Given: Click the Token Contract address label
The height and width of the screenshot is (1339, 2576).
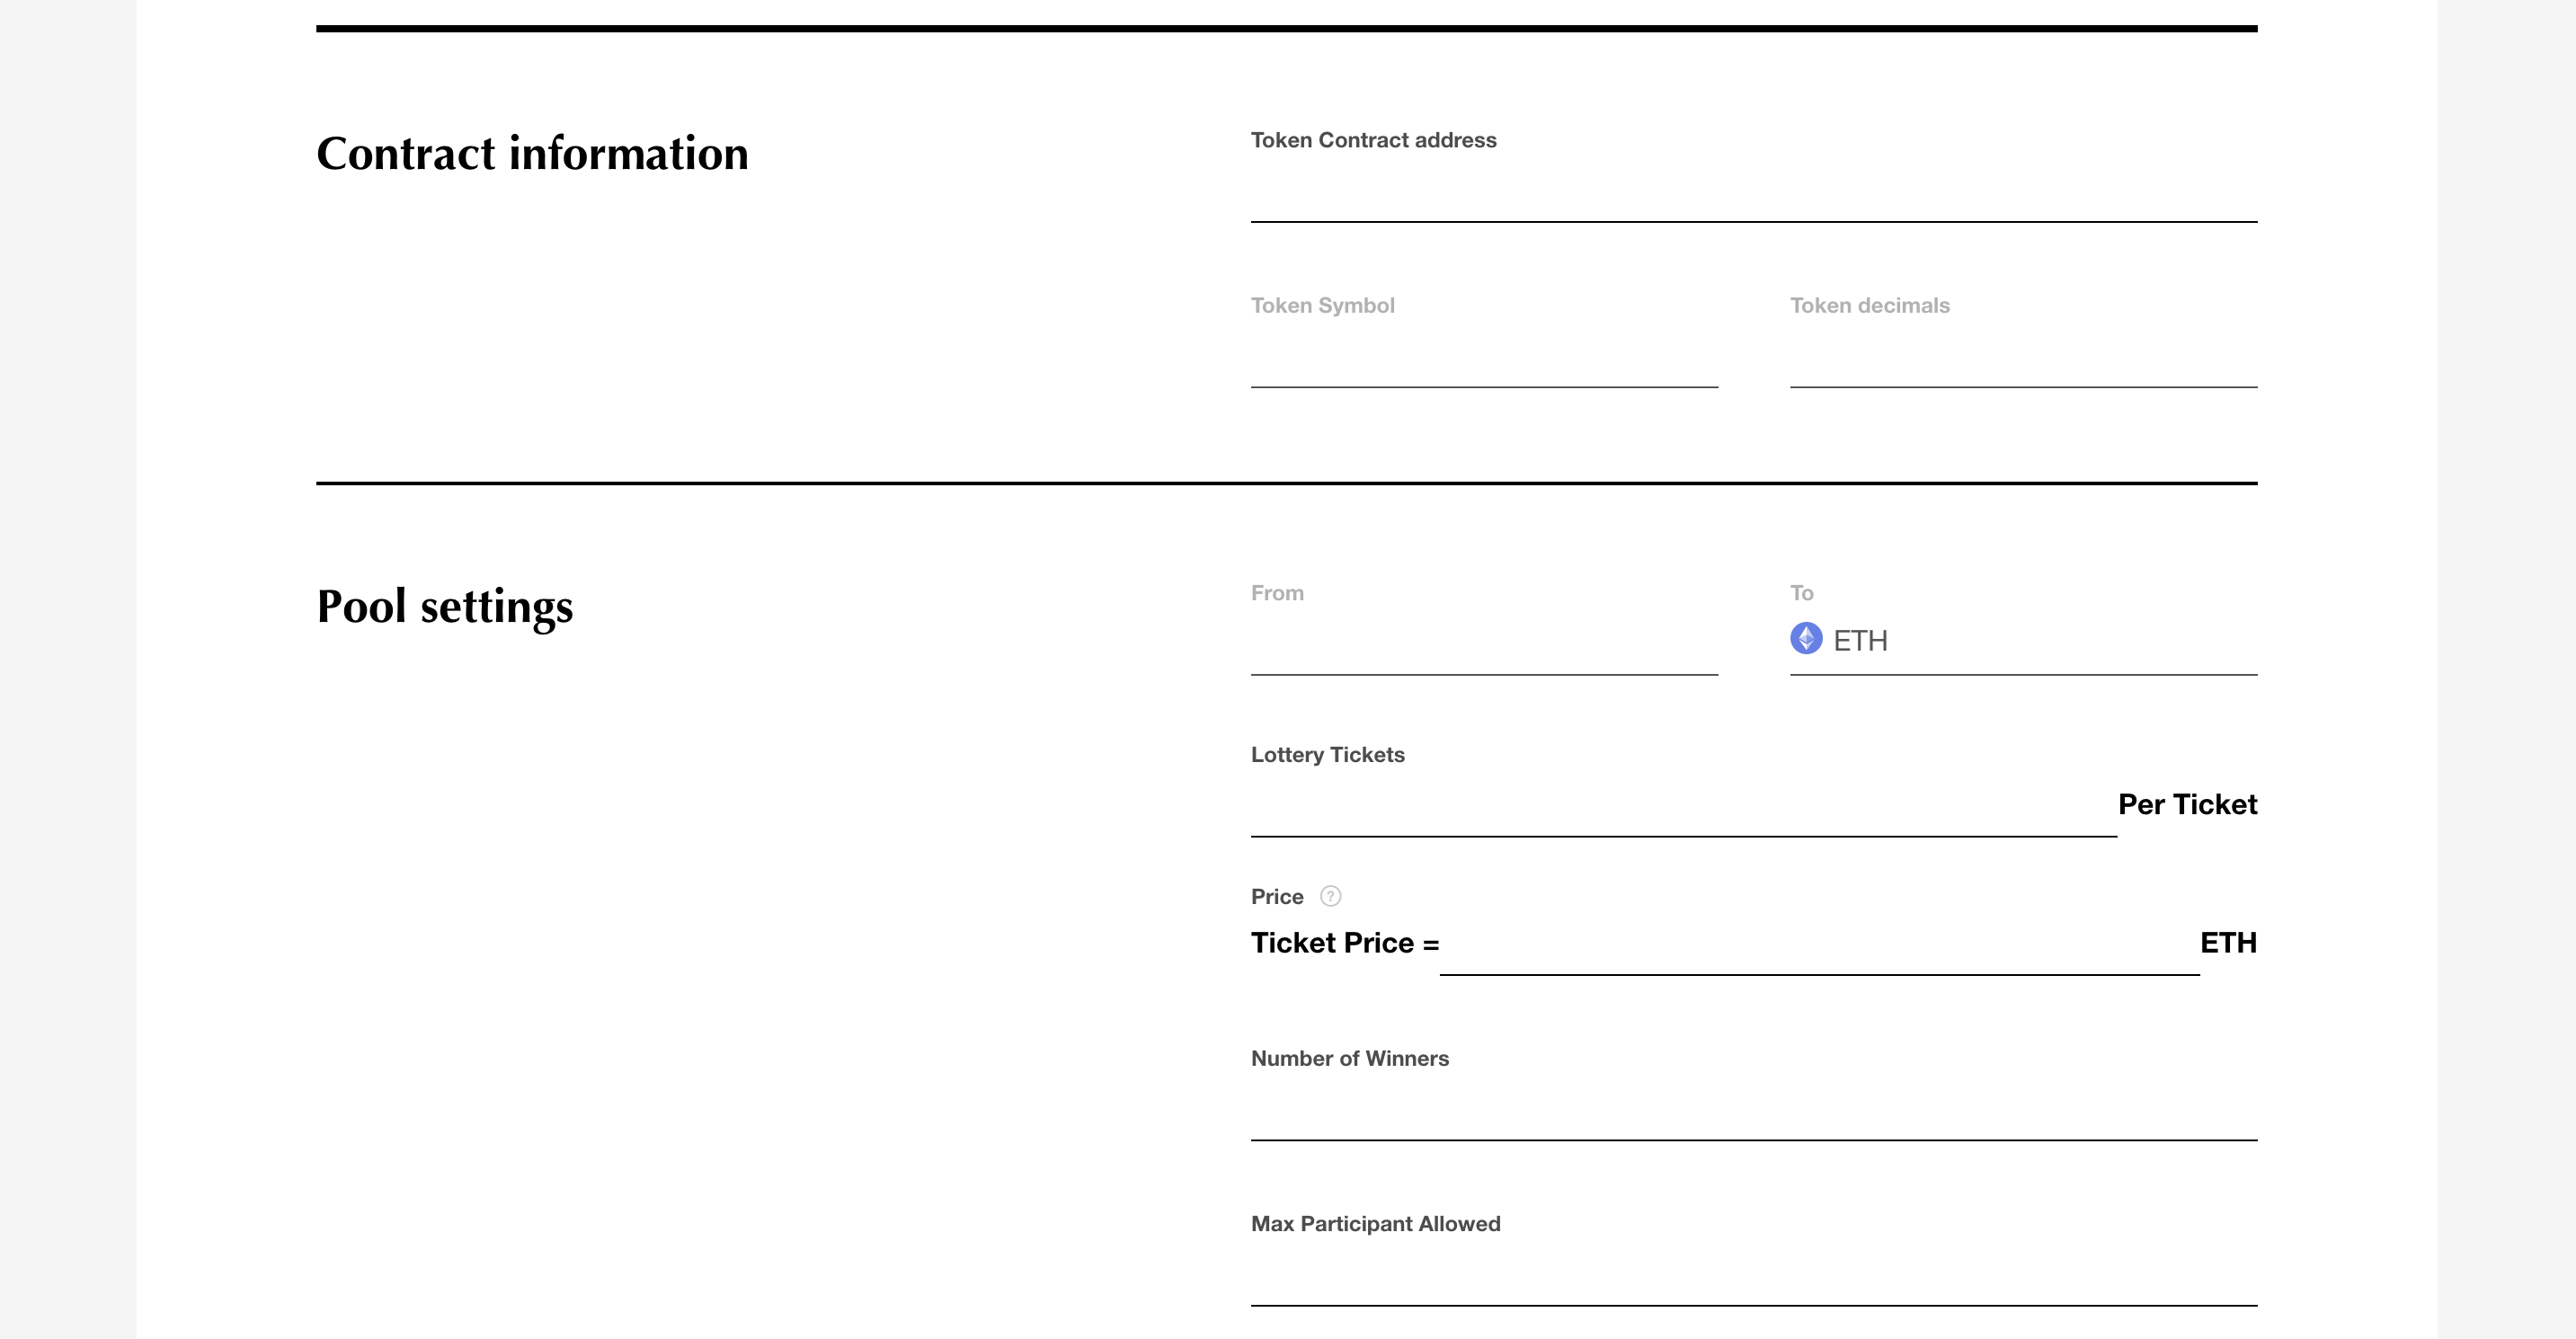Looking at the screenshot, I should [x=1373, y=140].
